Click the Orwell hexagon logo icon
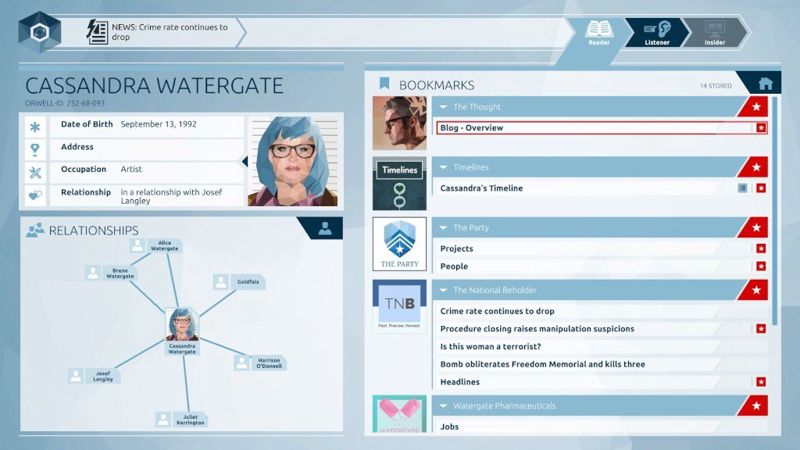The width and height of the screenshot is (800, 450). click(39, 32)
